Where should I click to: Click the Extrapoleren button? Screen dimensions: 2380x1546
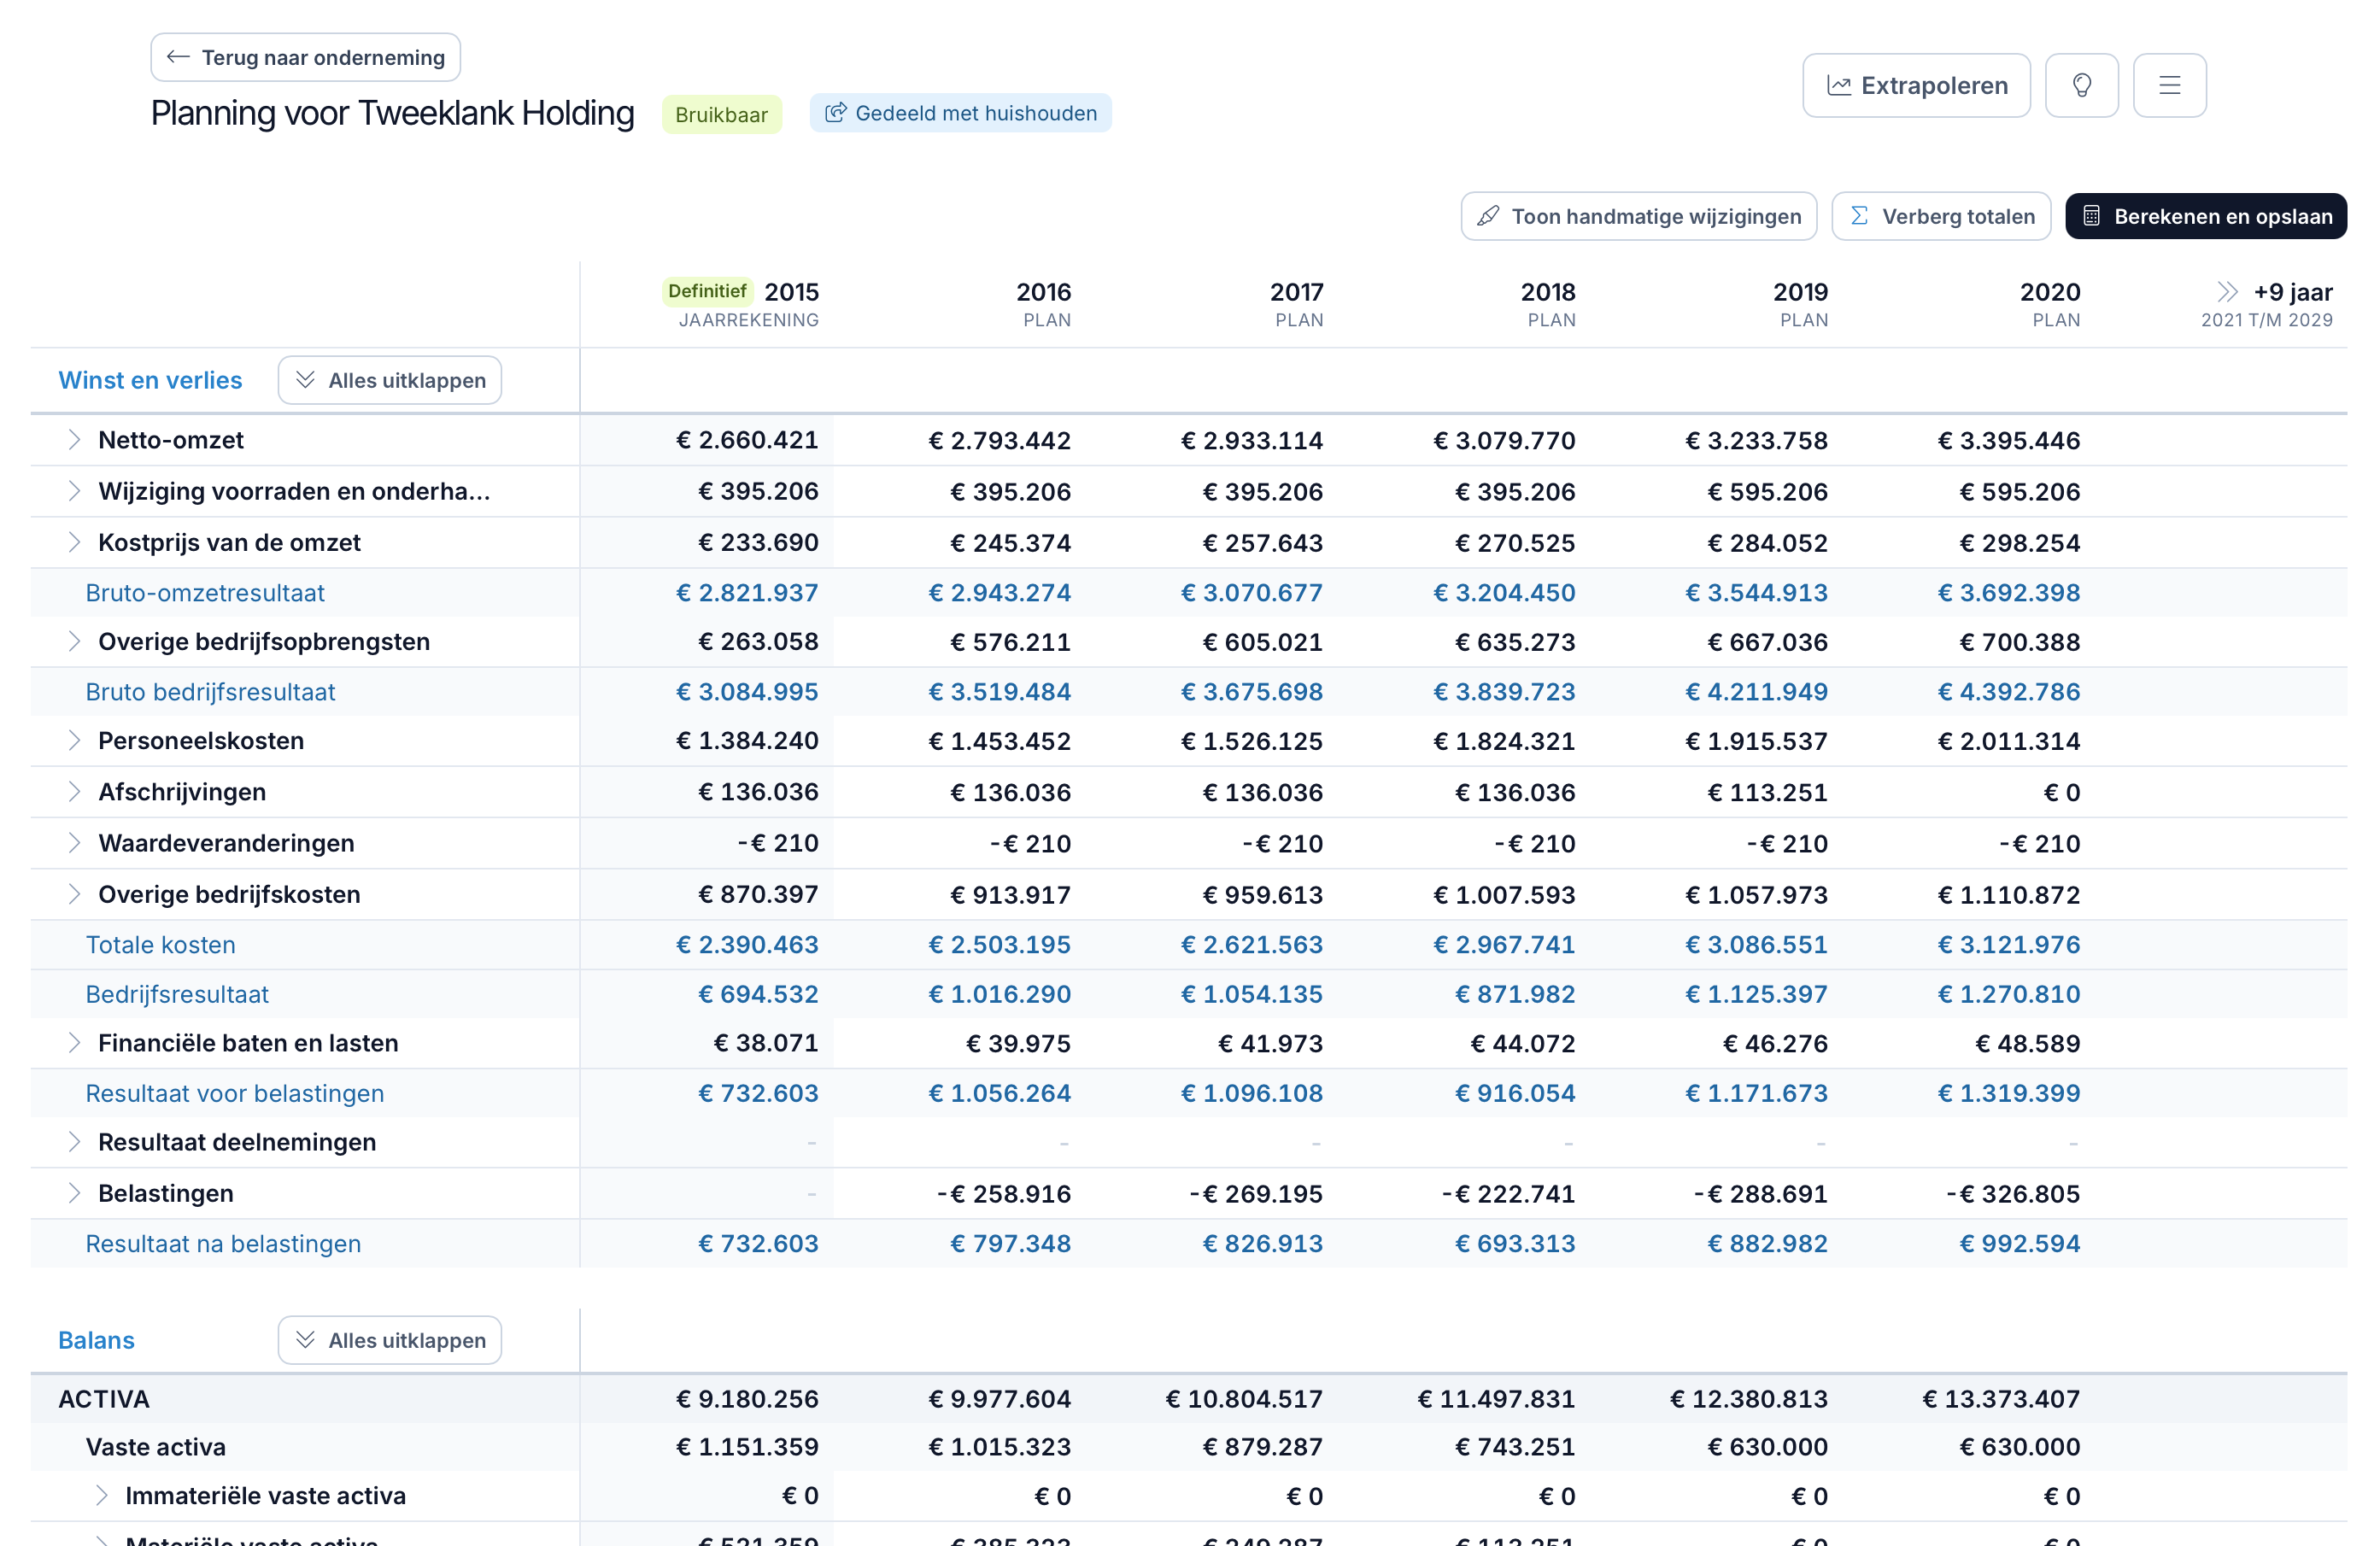click(1916, 85)
